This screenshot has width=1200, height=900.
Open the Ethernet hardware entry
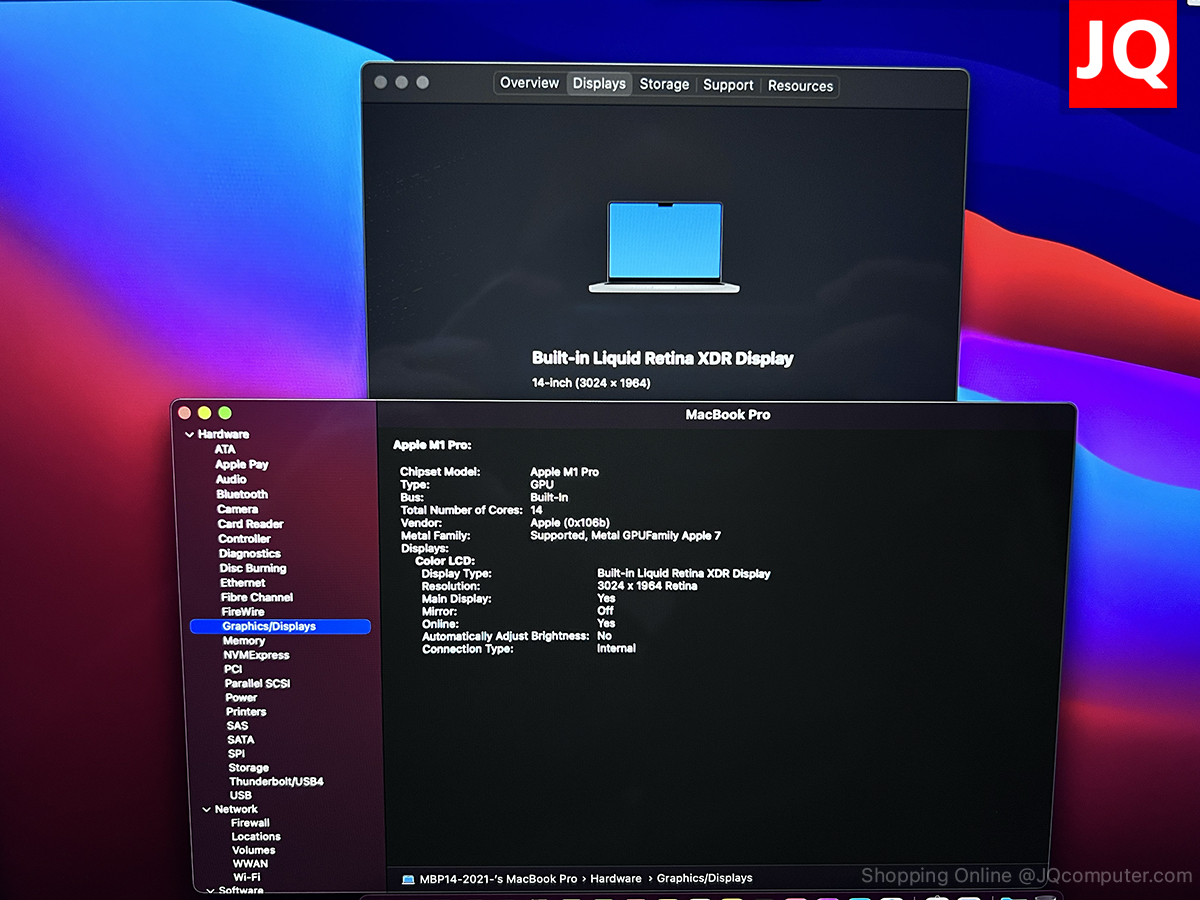point(243,582)
